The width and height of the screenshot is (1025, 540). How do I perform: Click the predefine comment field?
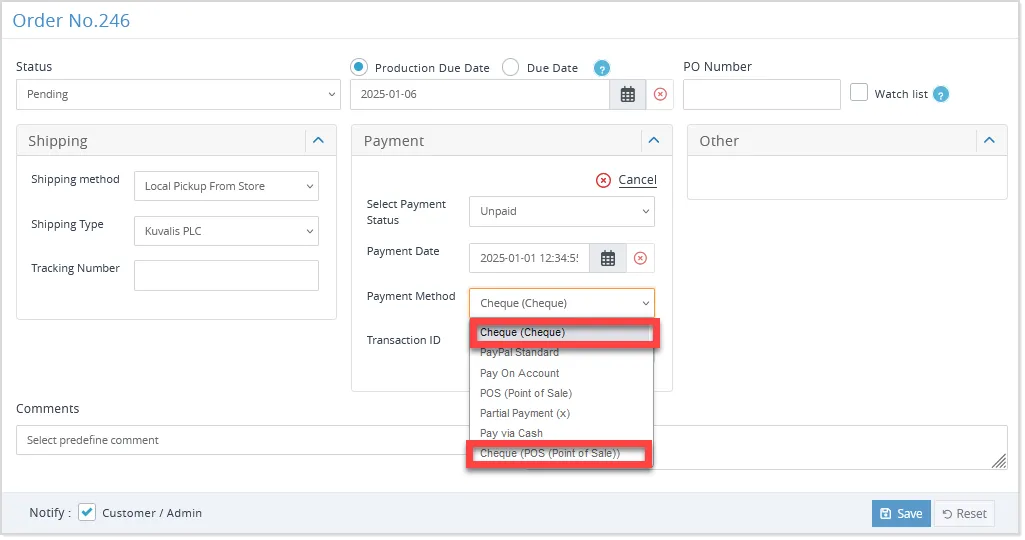point(242,440)
